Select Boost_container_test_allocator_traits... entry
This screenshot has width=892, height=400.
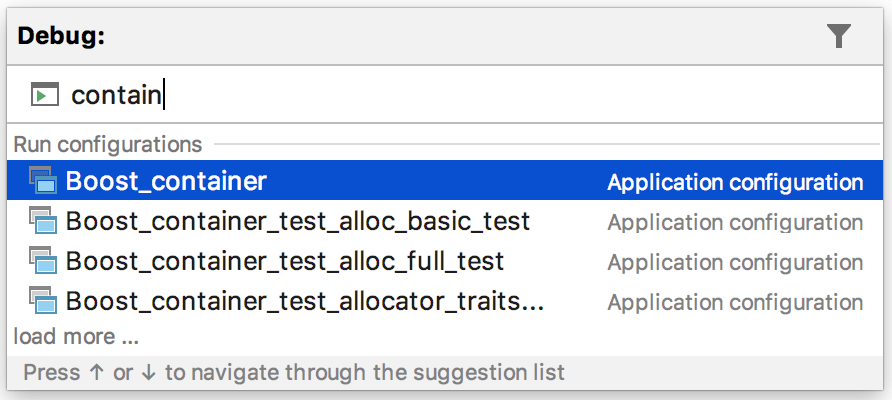pos(305,301)
